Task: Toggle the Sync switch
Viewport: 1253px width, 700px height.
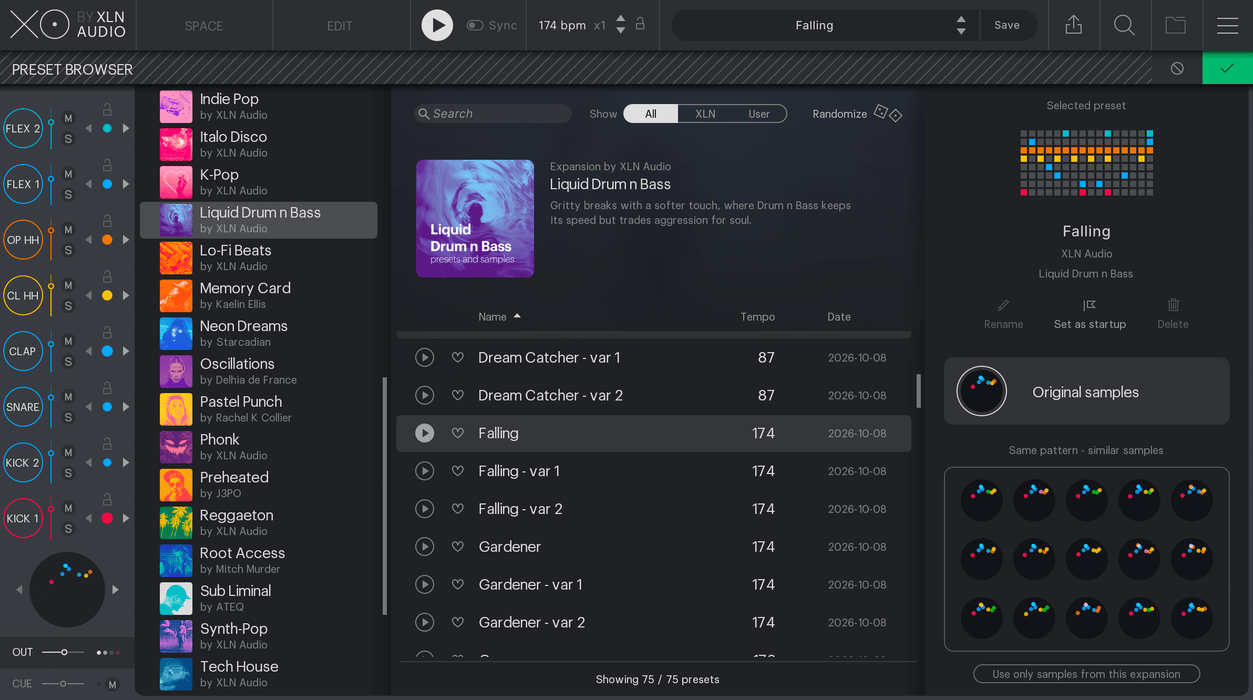Action: point(475,25)
